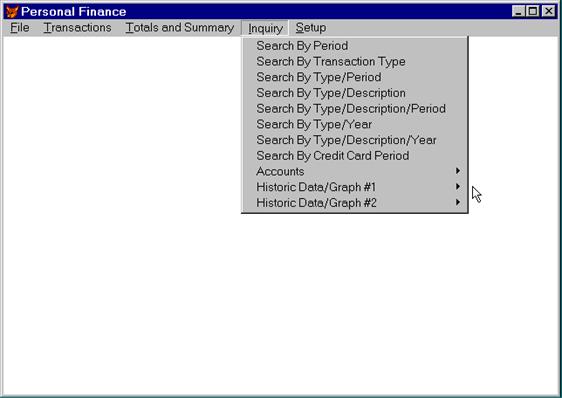Viewport: 562px width, 398px height.
Task: Open the File menu
Action: (x=20, y=28)
